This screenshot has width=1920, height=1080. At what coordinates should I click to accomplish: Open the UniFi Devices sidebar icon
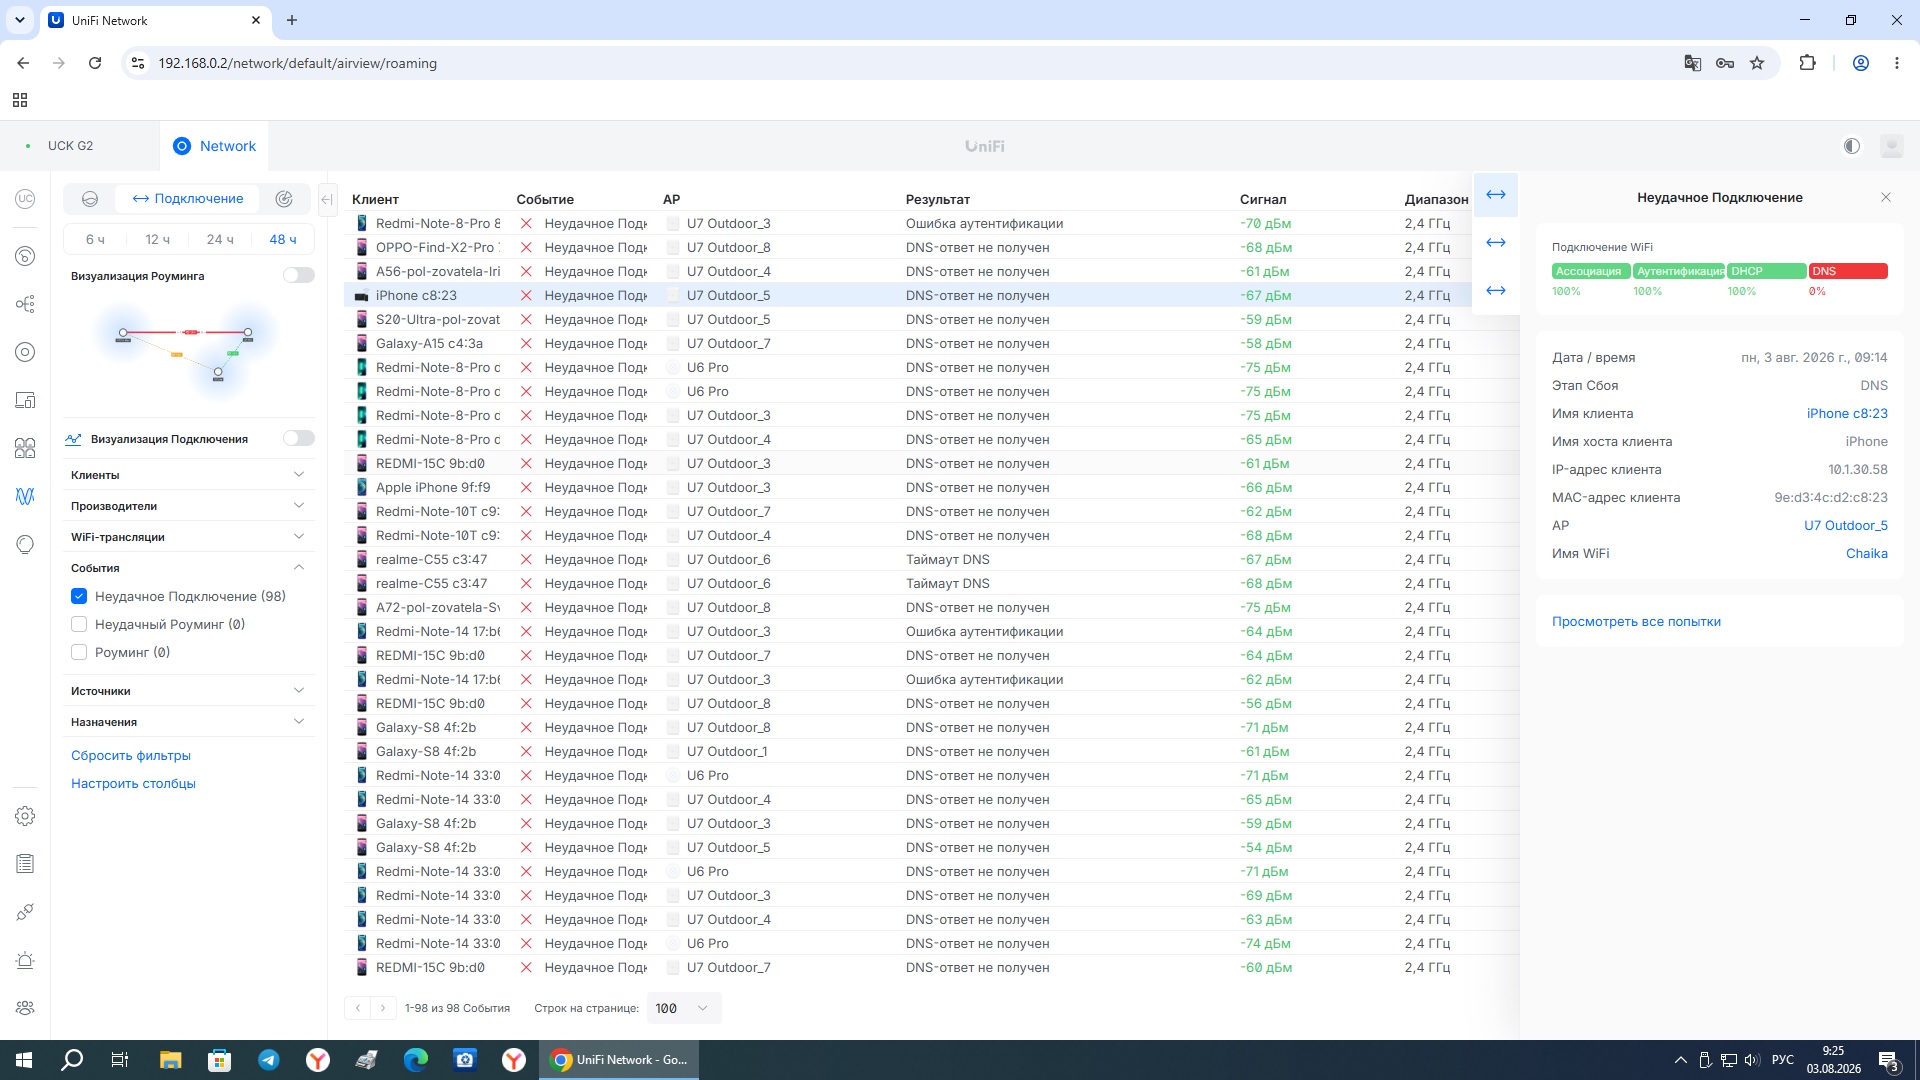[x=25, y=352]
